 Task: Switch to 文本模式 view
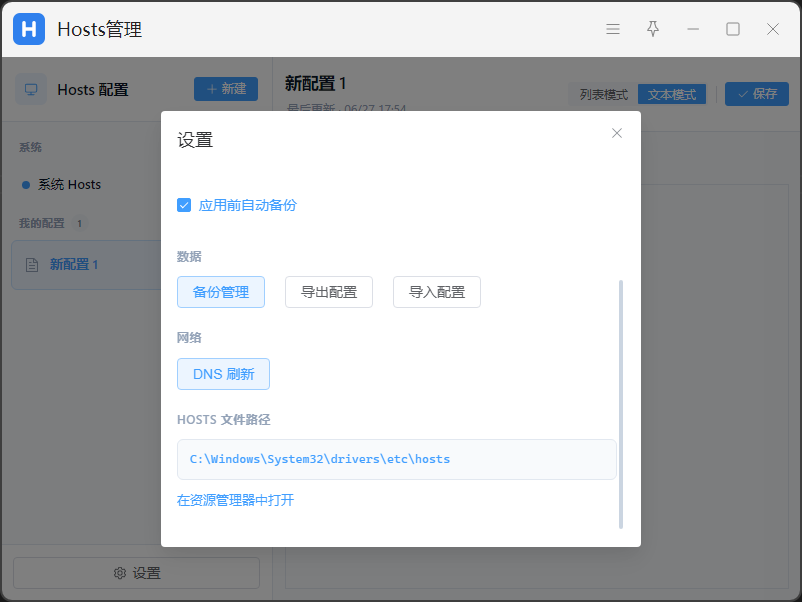672,95
